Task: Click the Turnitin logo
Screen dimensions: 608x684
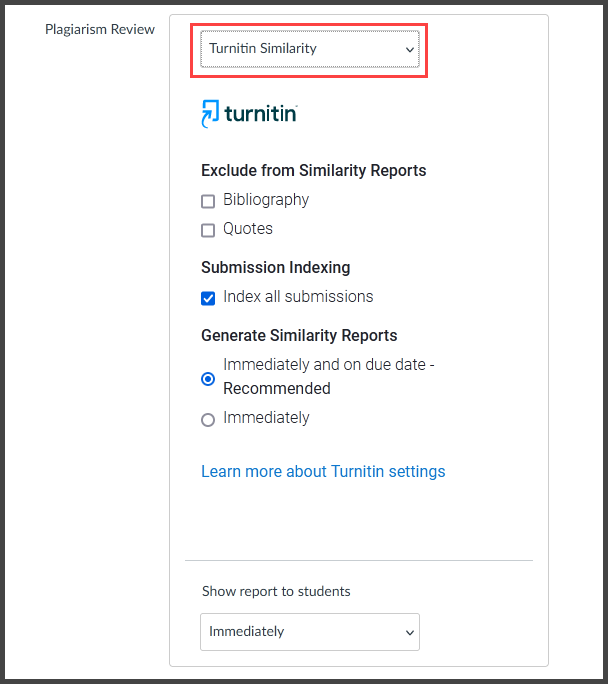Action: pyautogui.click(x=249, y=114)
